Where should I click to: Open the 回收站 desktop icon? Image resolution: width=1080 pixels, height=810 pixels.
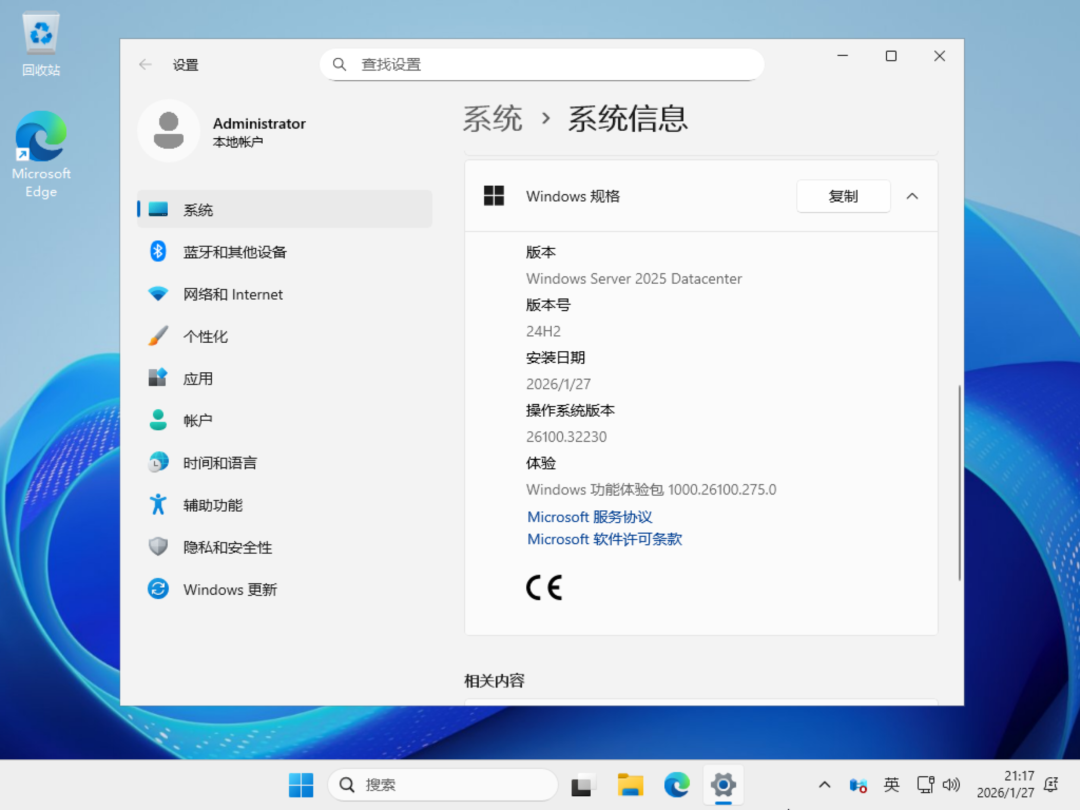pyautogui.click(x=41, y=45)
